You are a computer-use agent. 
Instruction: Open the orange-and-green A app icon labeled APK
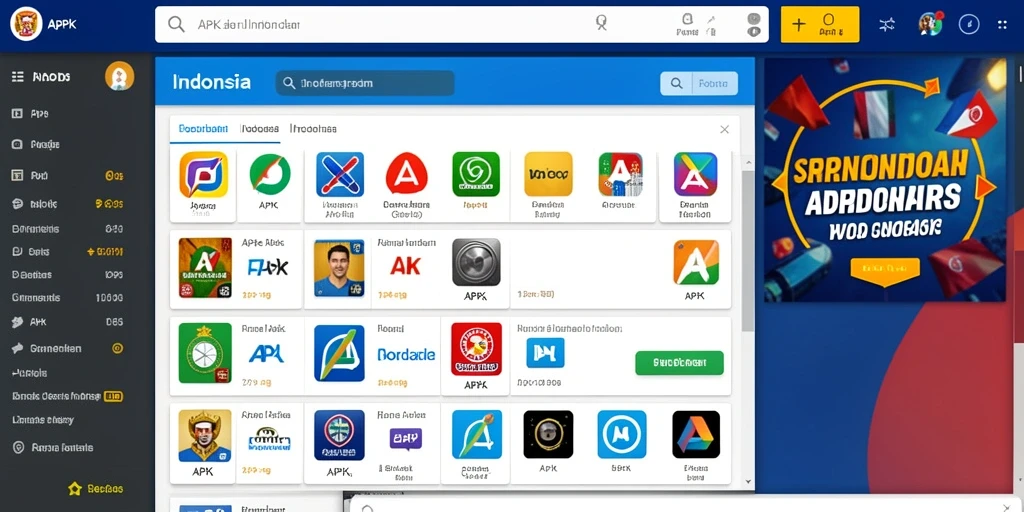click(x=696, y=262)
